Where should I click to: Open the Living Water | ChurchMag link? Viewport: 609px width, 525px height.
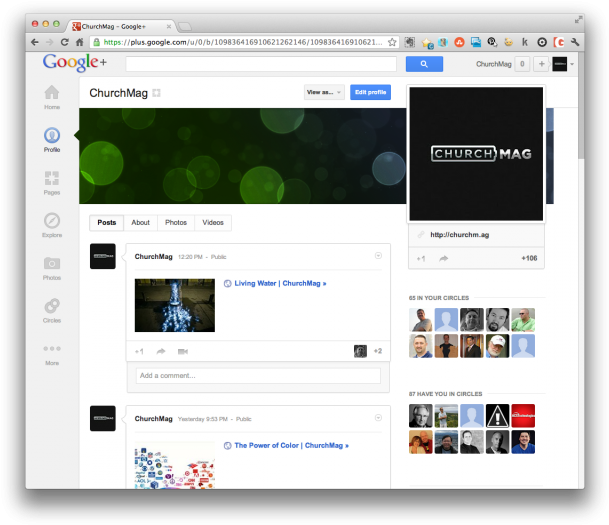coord(280,283)
